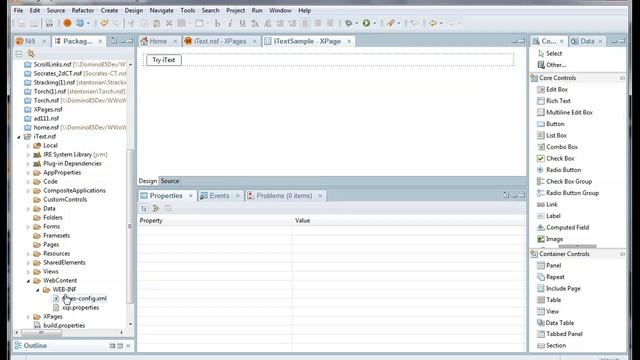Select the Repeat container control
Image resolution: width=640 pixels, height=360 pixels.
pyautogui.click(x=551, y=277)
